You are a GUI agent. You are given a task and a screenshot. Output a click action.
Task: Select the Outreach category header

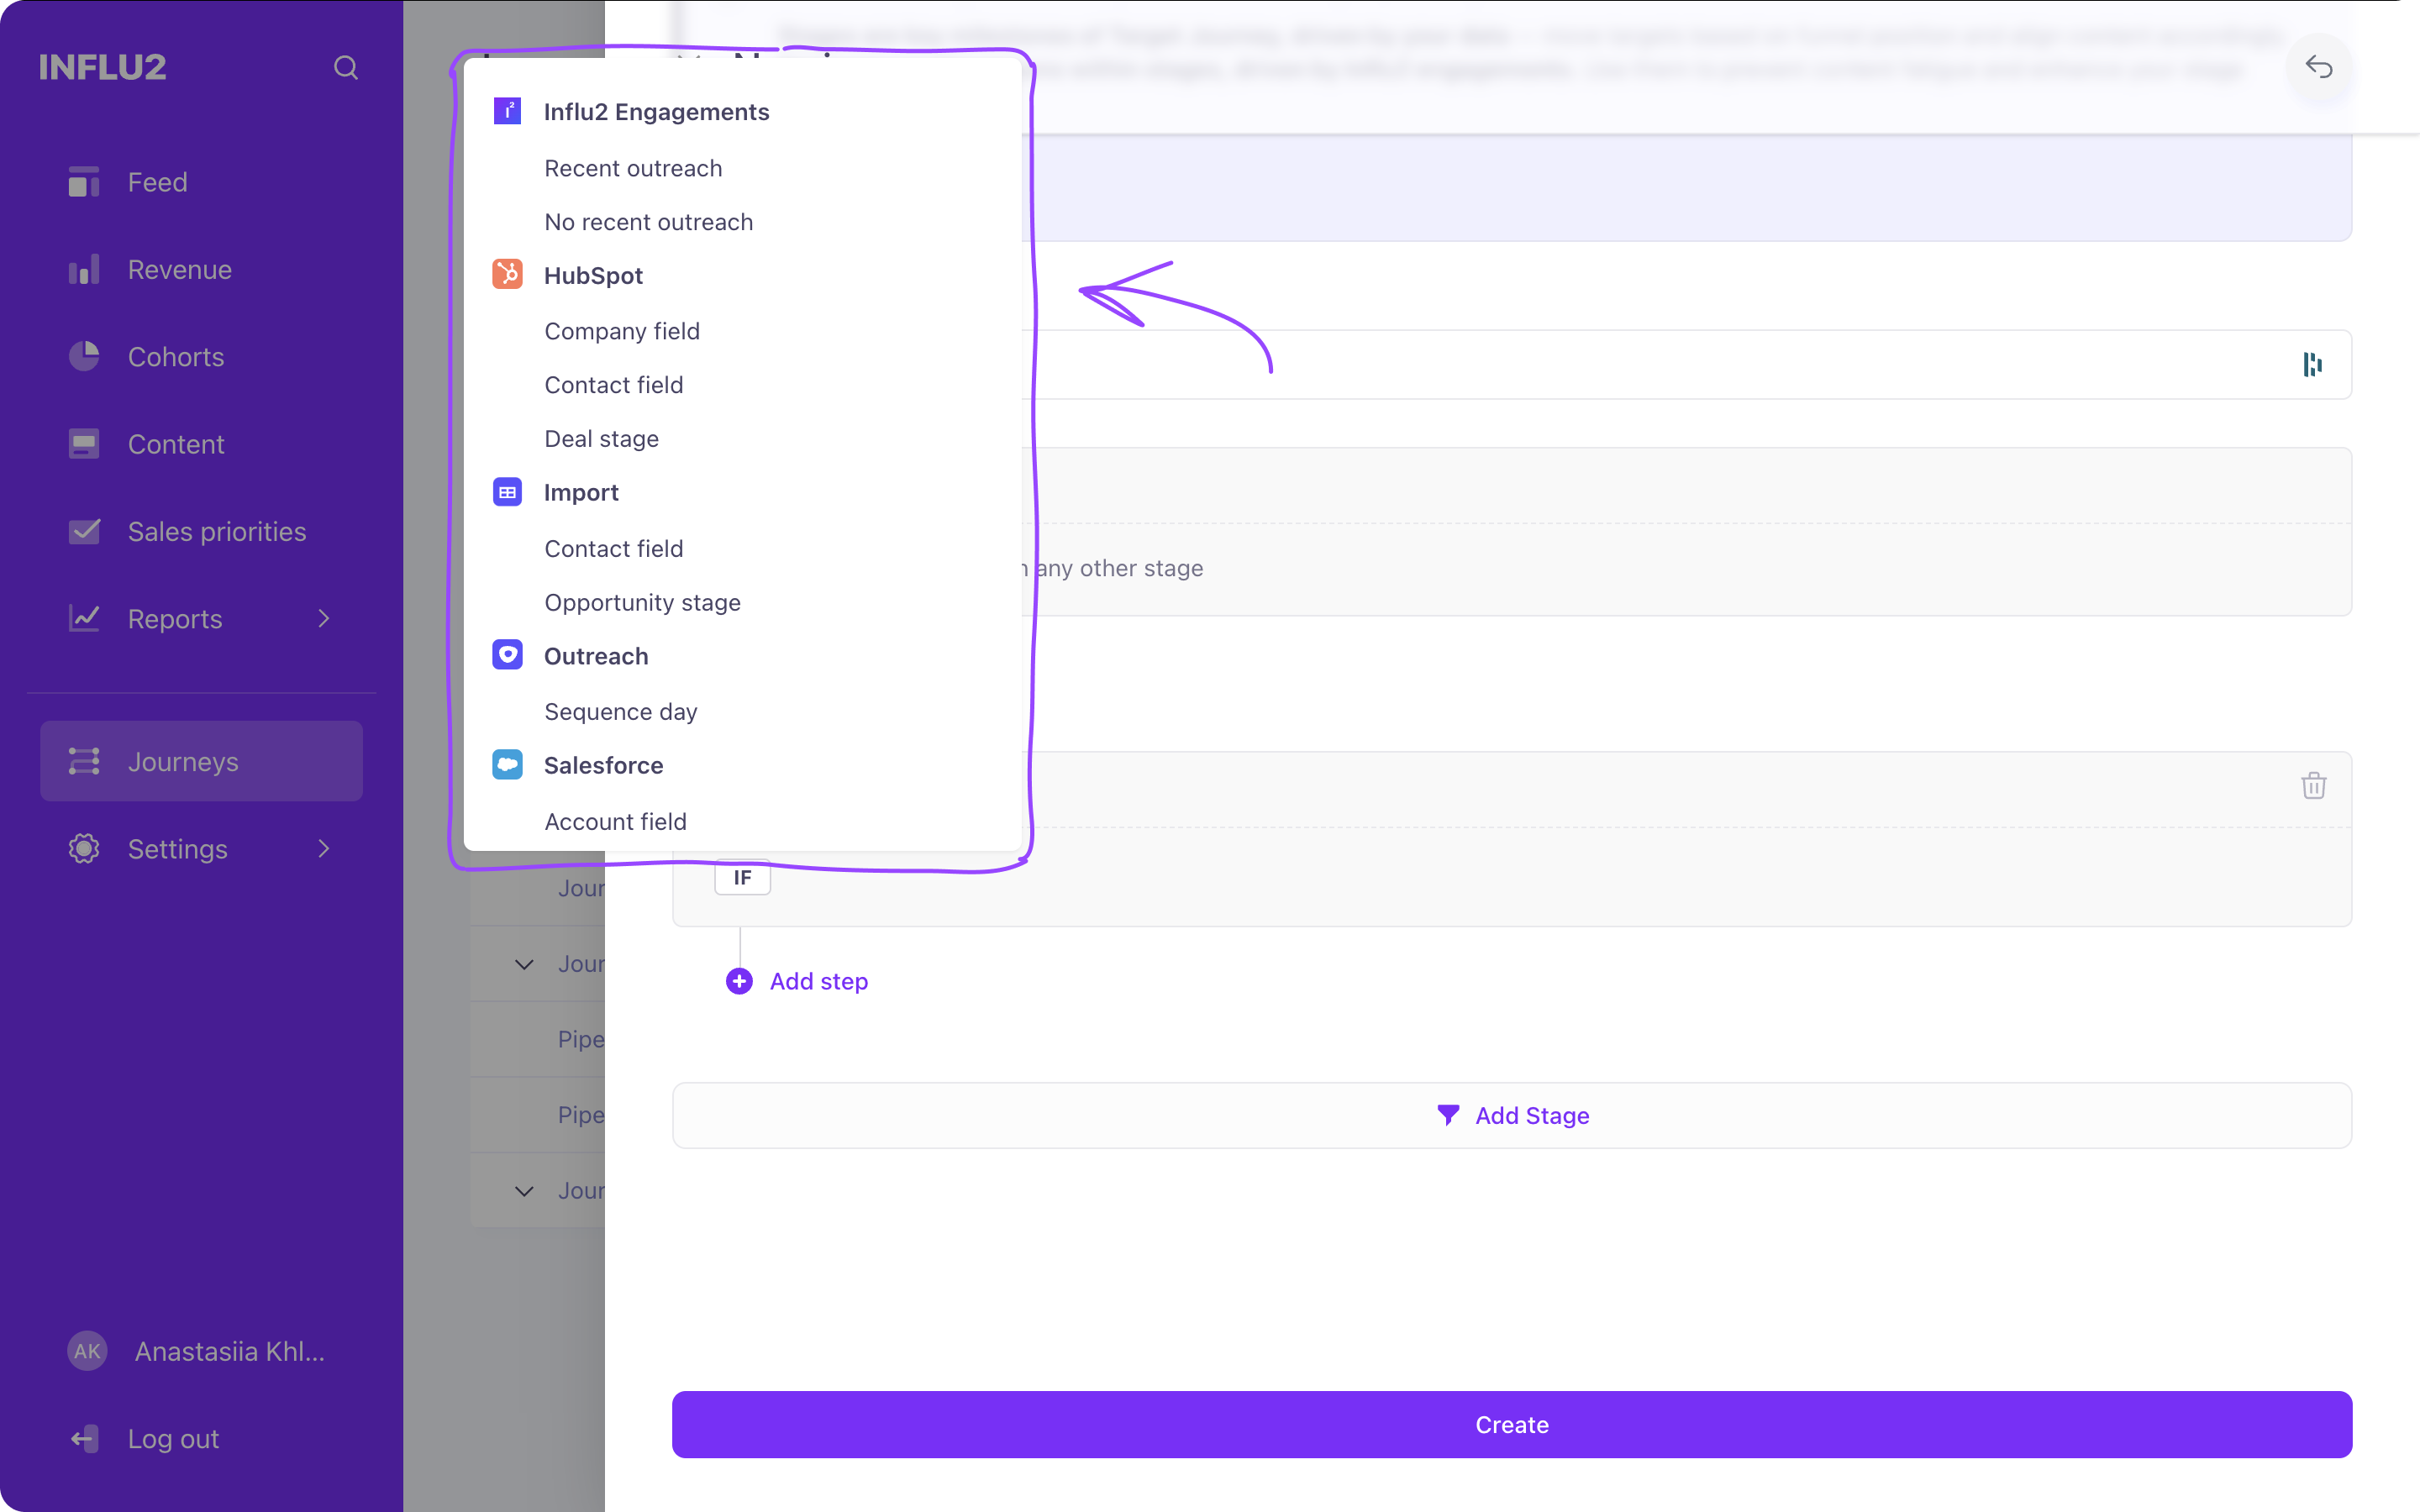click(596, 656)
